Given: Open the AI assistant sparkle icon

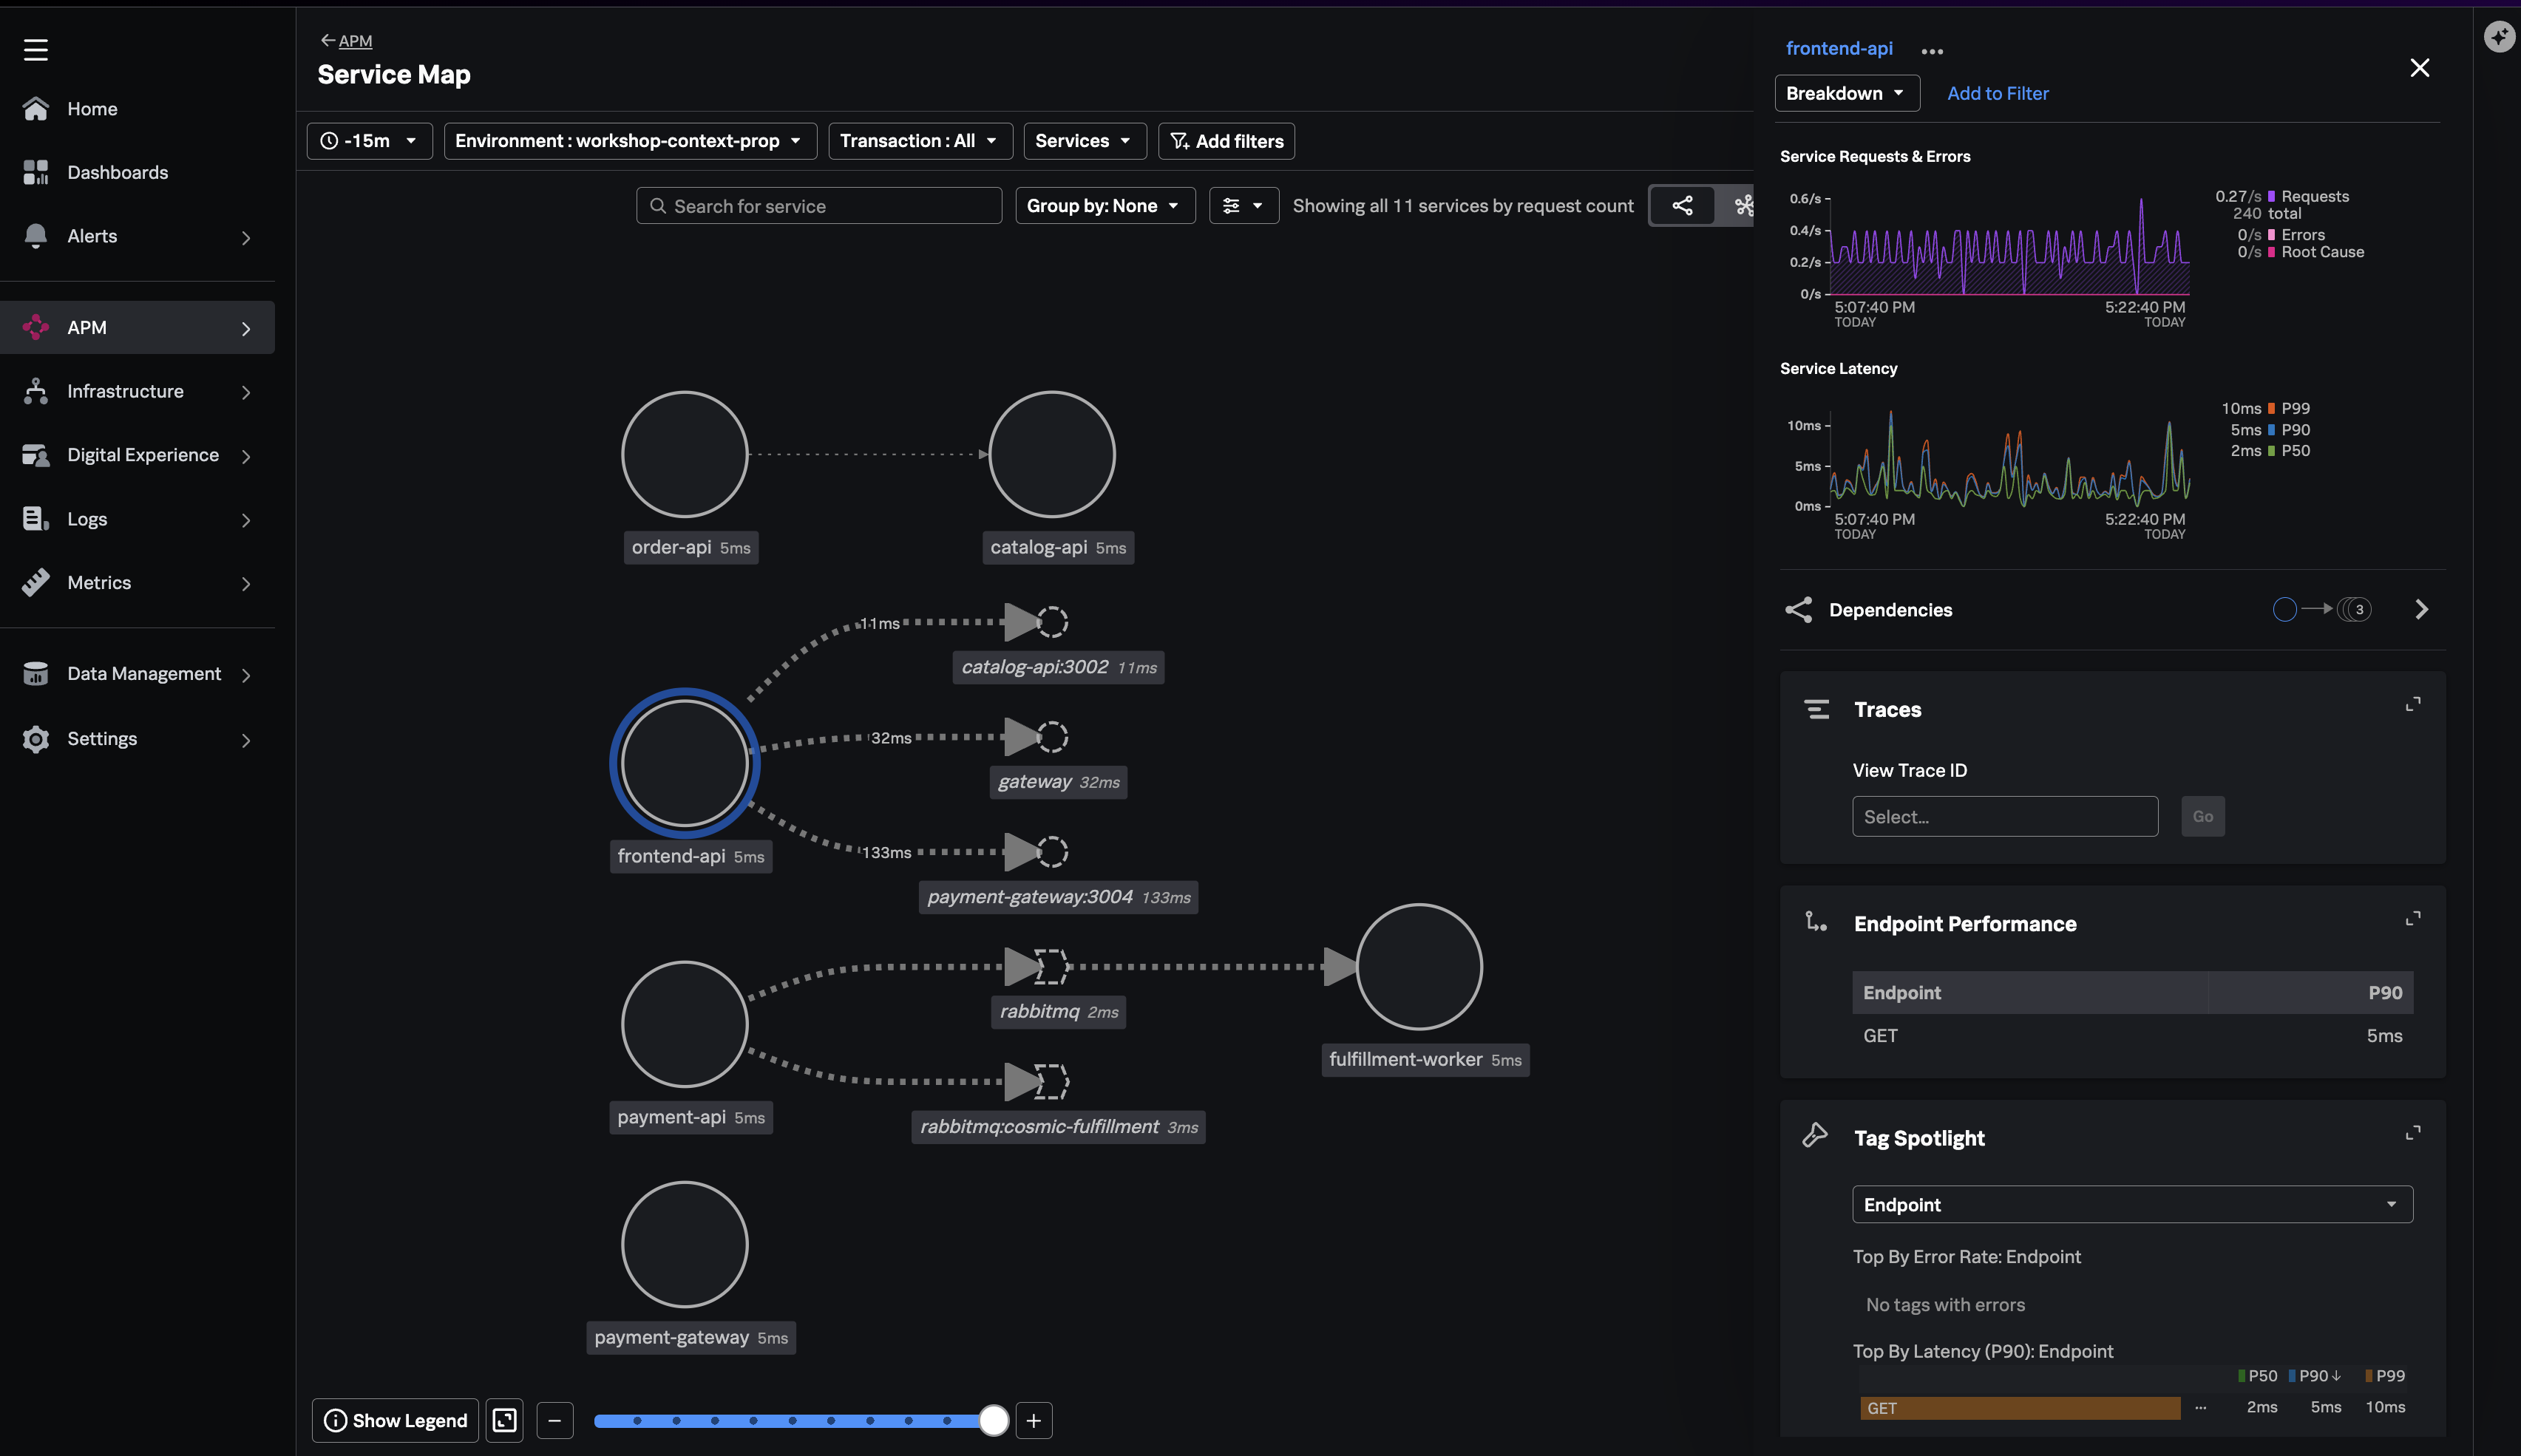Looking at the screenshot, I should click(x=2499, y=37).
